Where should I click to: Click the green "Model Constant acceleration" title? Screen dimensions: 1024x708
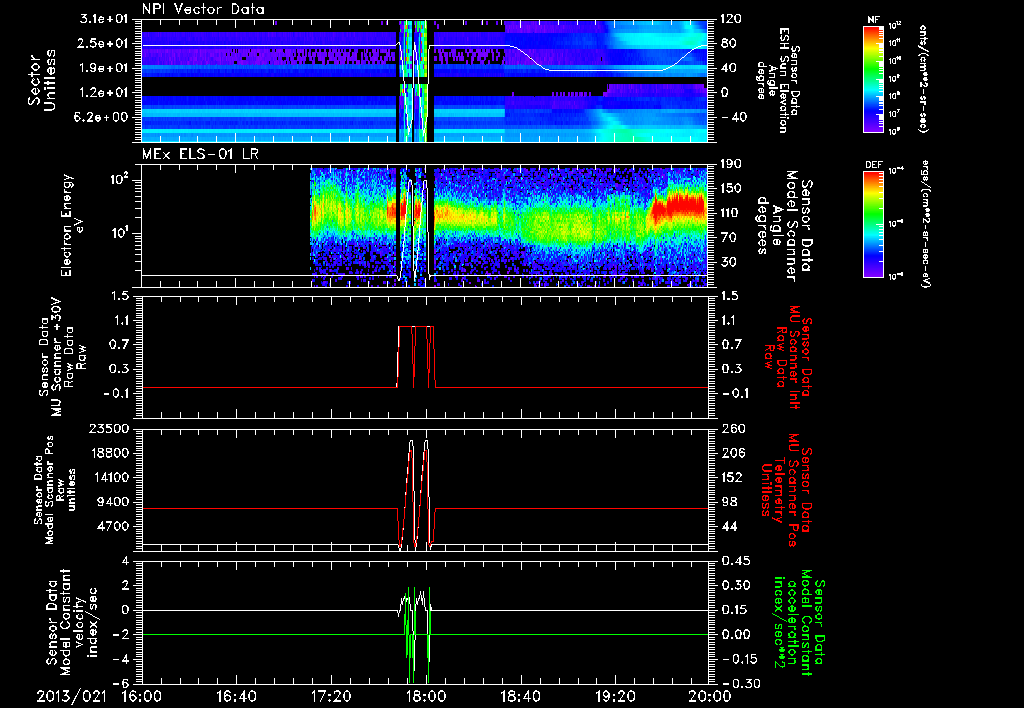(x=797, y=622)
